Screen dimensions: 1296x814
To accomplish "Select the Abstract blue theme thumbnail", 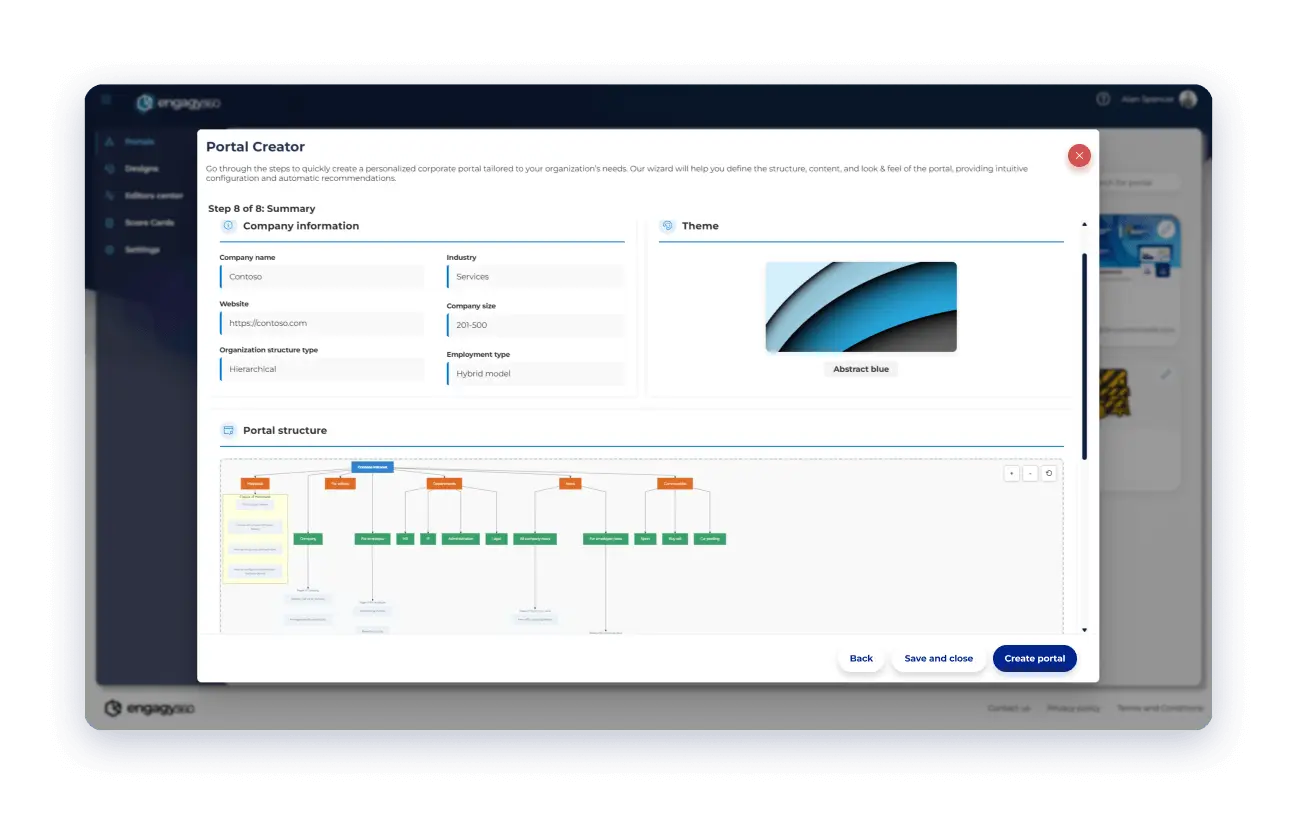I will pyautogui.click(x=861, y=307).
